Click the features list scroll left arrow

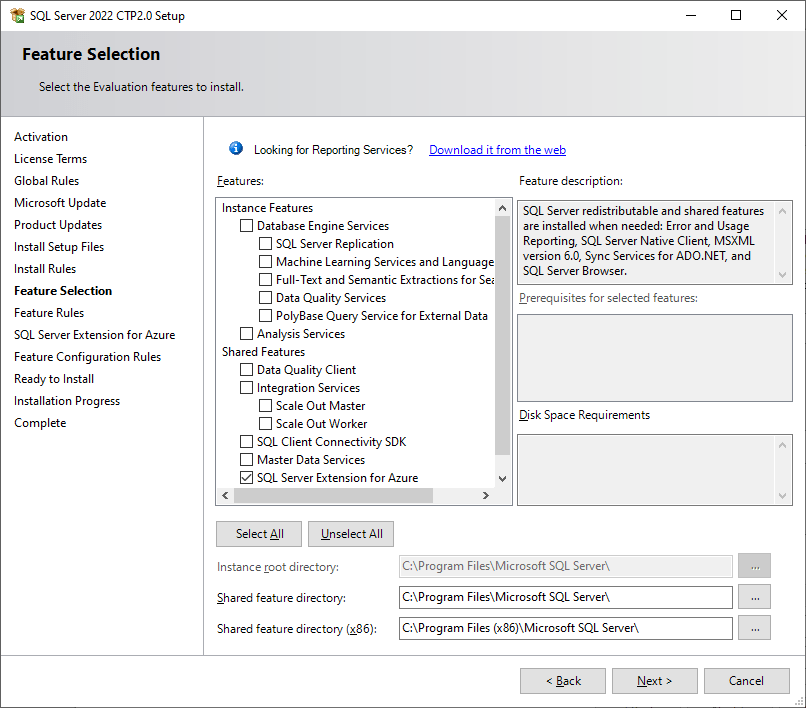[x=225, y=495]
